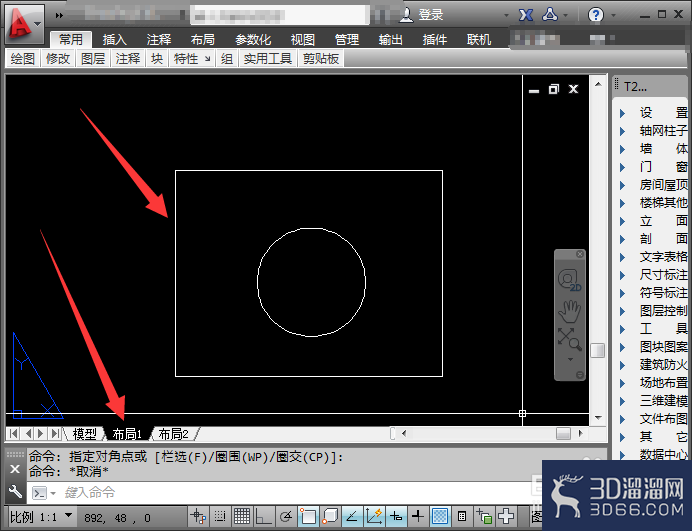692x531 pixels.
Task: Click the 登录 sign-in user icon
Action: [x=406, y=15]
